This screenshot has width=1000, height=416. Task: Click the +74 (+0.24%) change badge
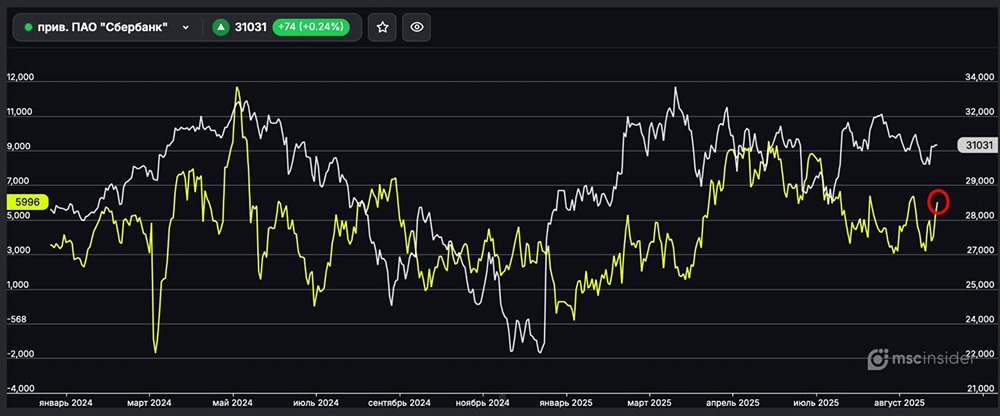point(310,28)
